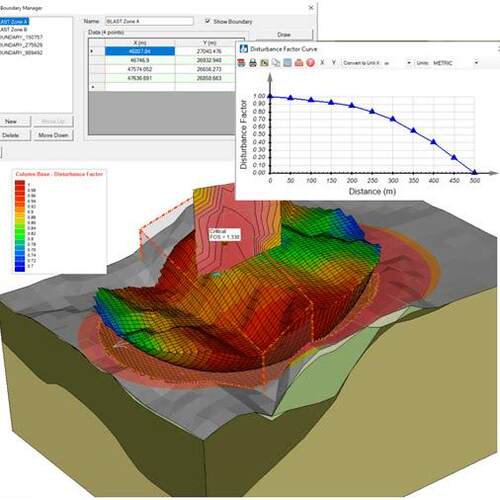
Task: Click the curve point at distance 350
Action: click(x=413, y=130)
